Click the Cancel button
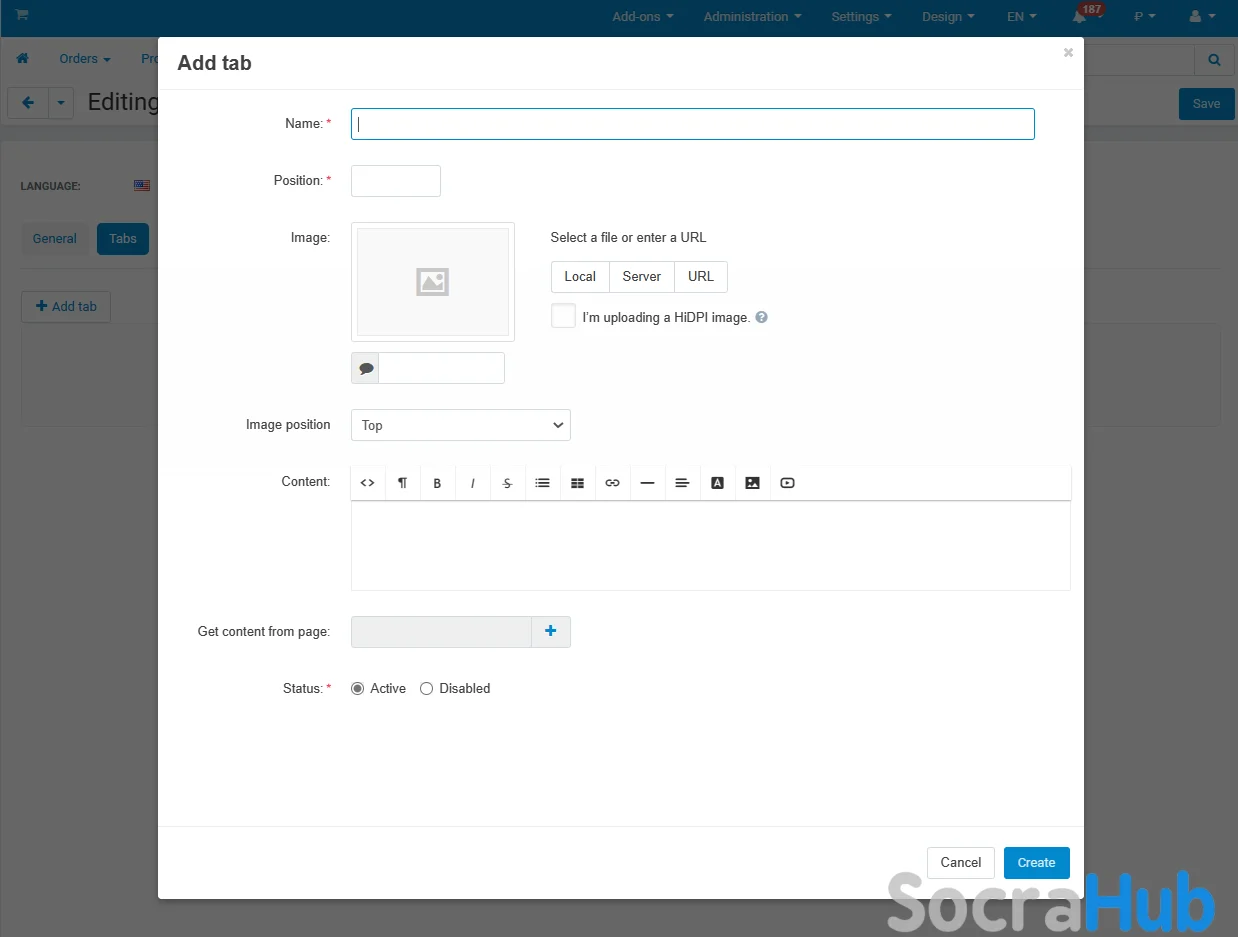This screenshot has width=1238, height=937. point(960,863)
